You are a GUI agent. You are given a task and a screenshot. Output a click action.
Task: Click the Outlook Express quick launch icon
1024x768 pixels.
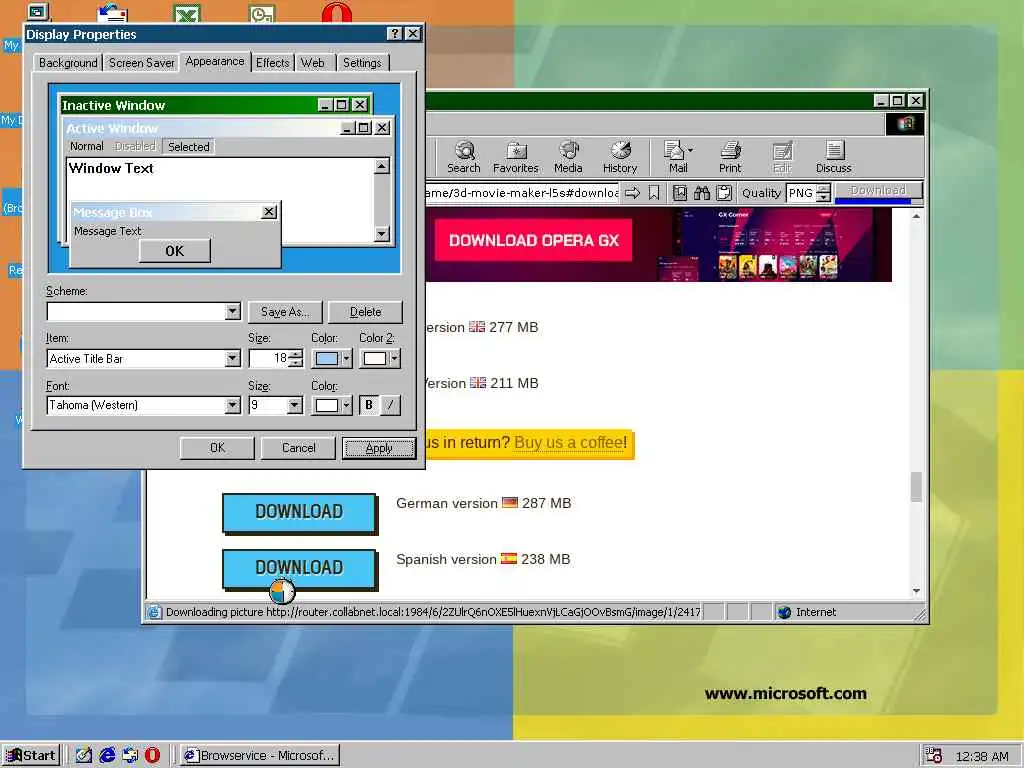tap(130, 755)
